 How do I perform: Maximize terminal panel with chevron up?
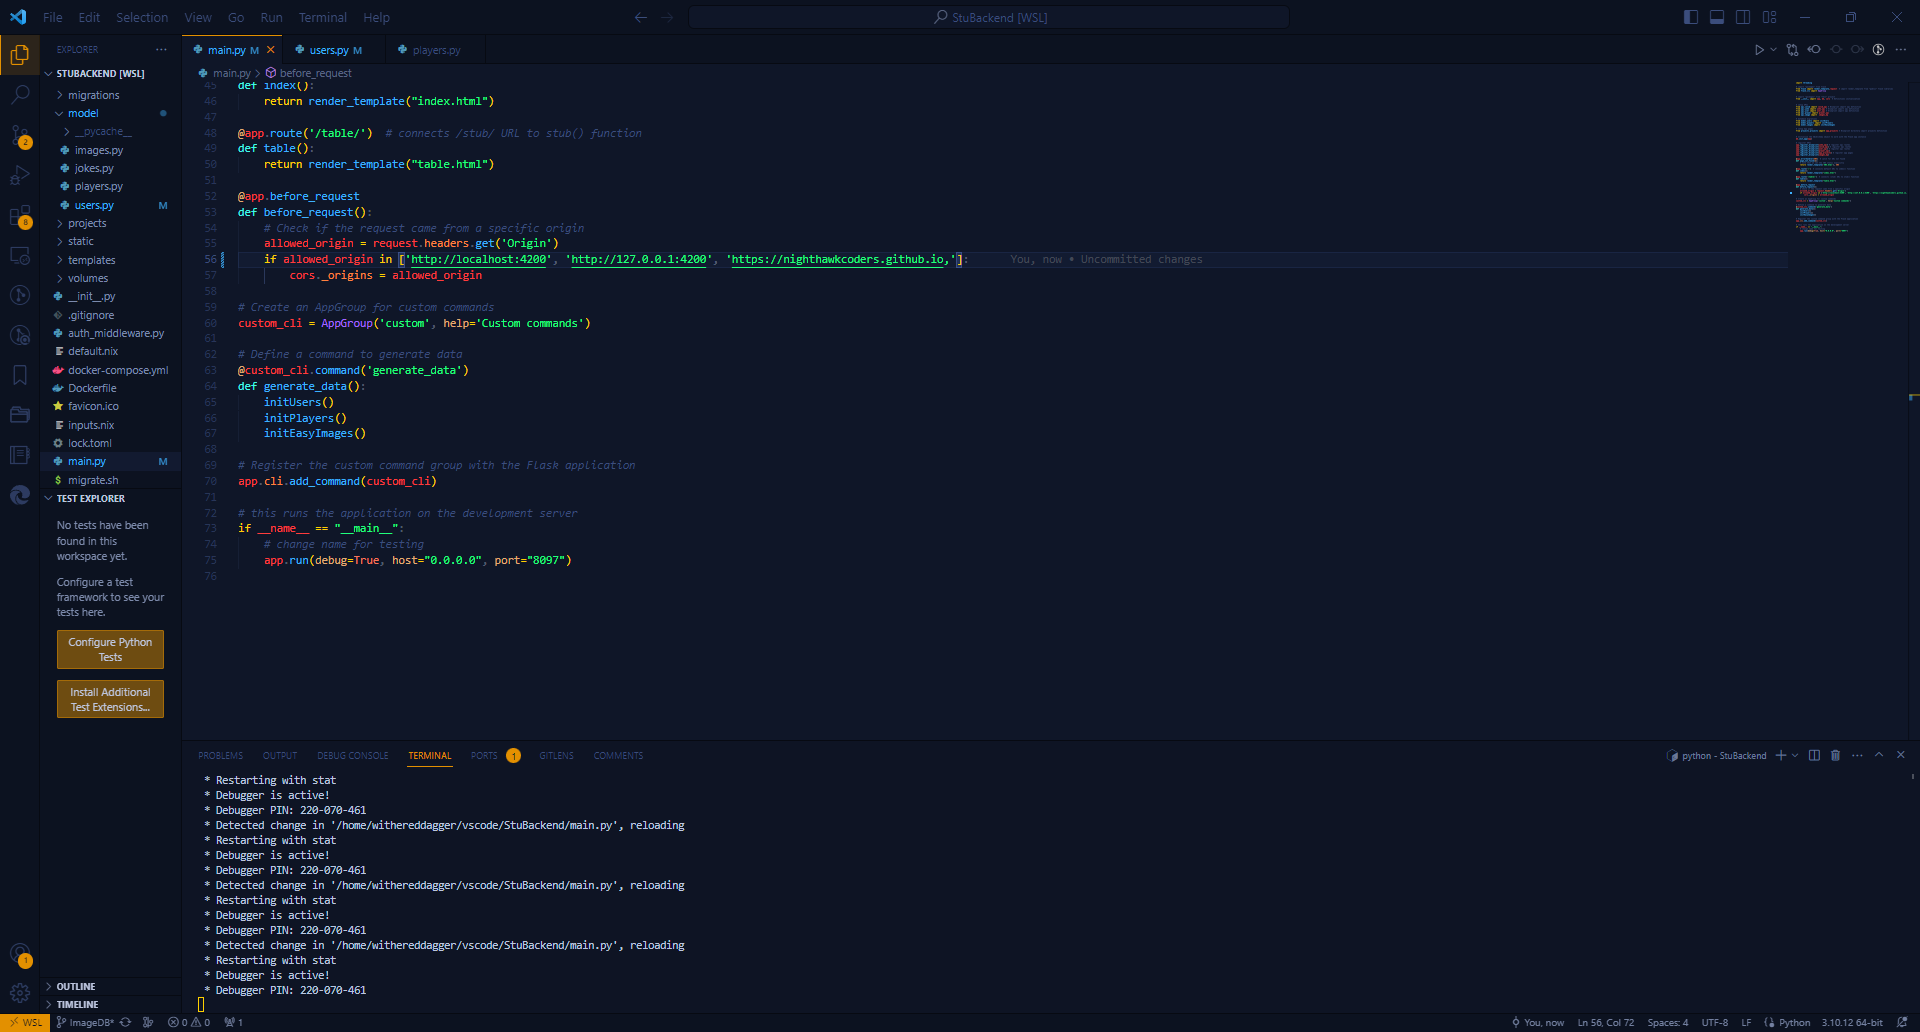[x=1879, y=755]
